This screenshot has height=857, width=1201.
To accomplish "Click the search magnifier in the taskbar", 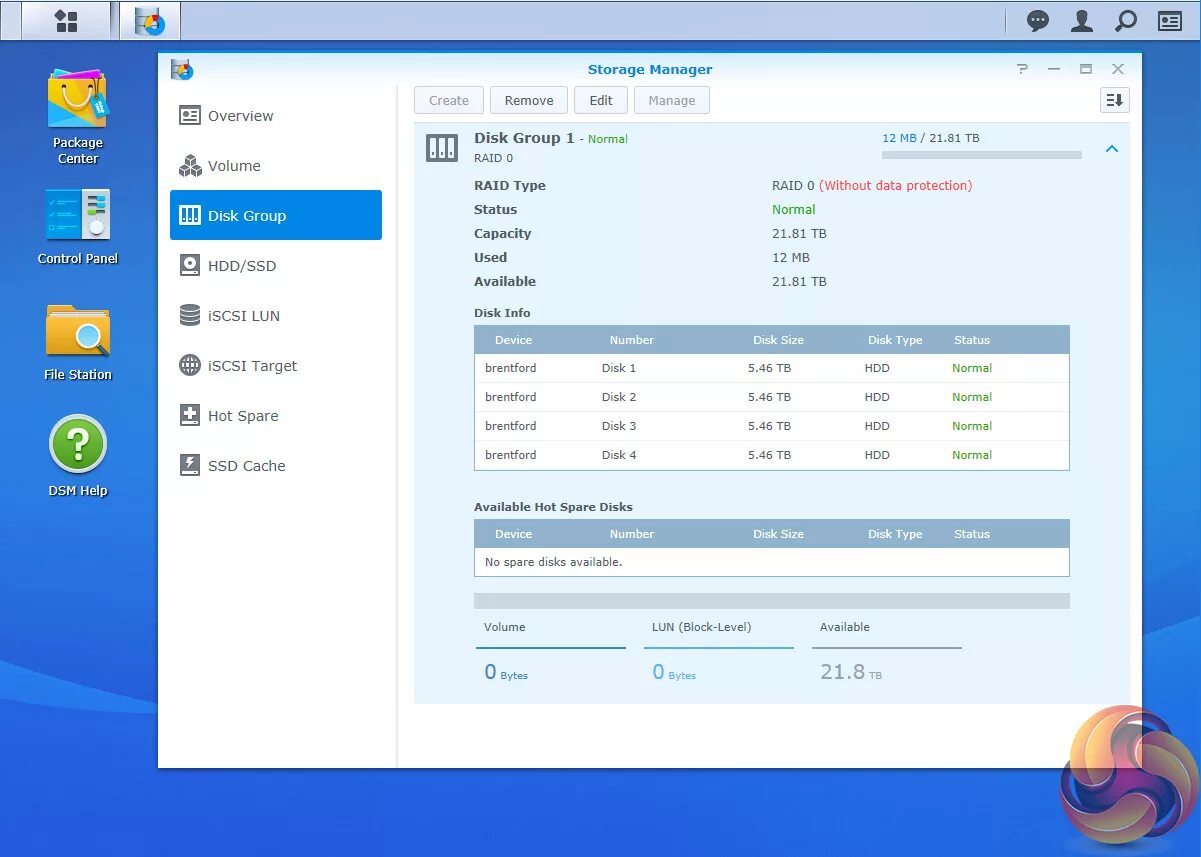I will [1126, 20].
